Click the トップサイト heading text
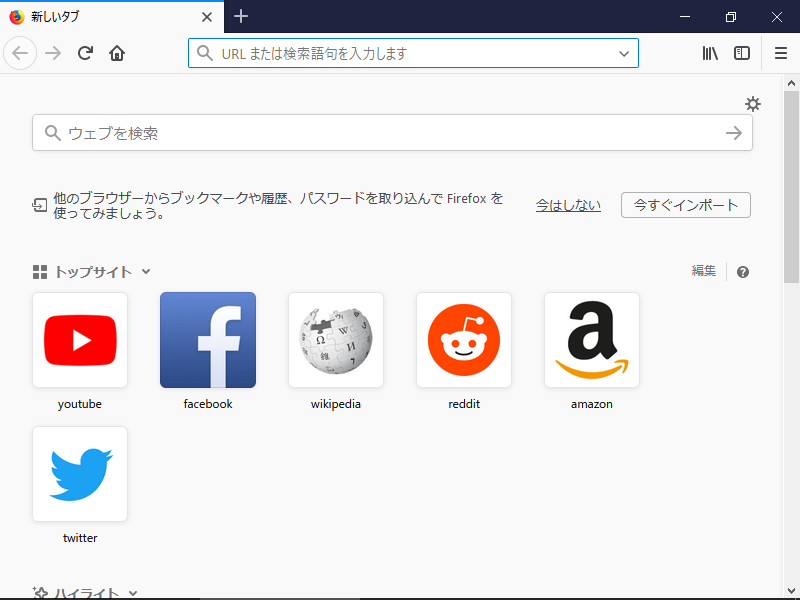 (x=93, y=272)
